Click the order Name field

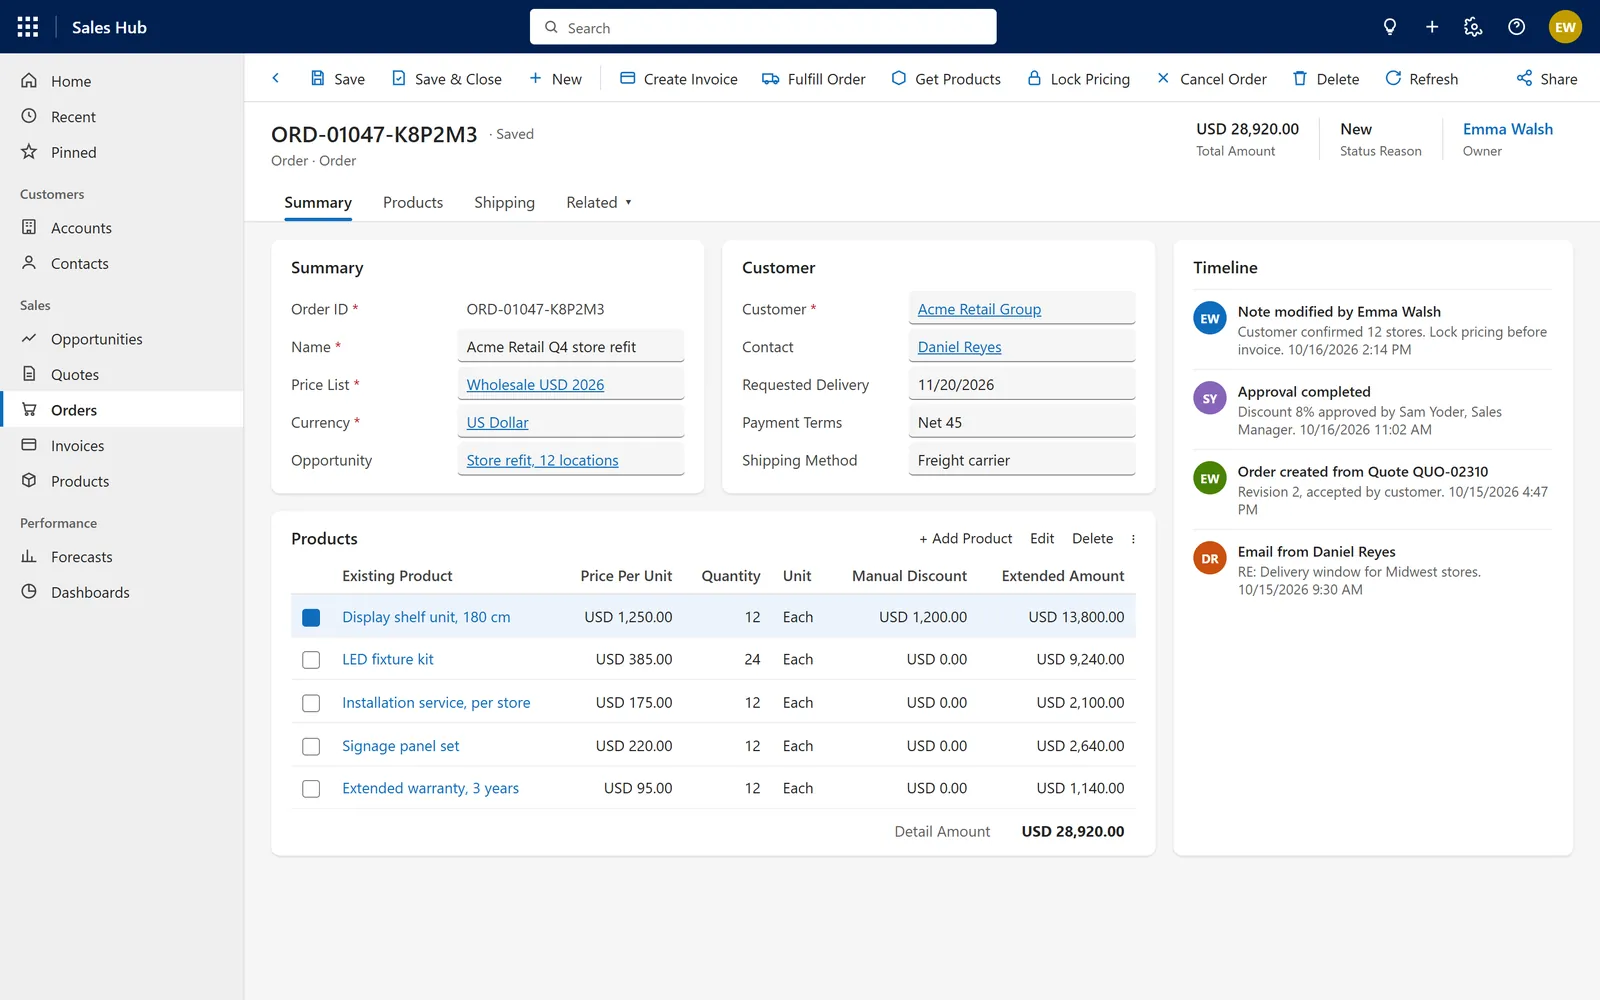[x=571, y=347]
